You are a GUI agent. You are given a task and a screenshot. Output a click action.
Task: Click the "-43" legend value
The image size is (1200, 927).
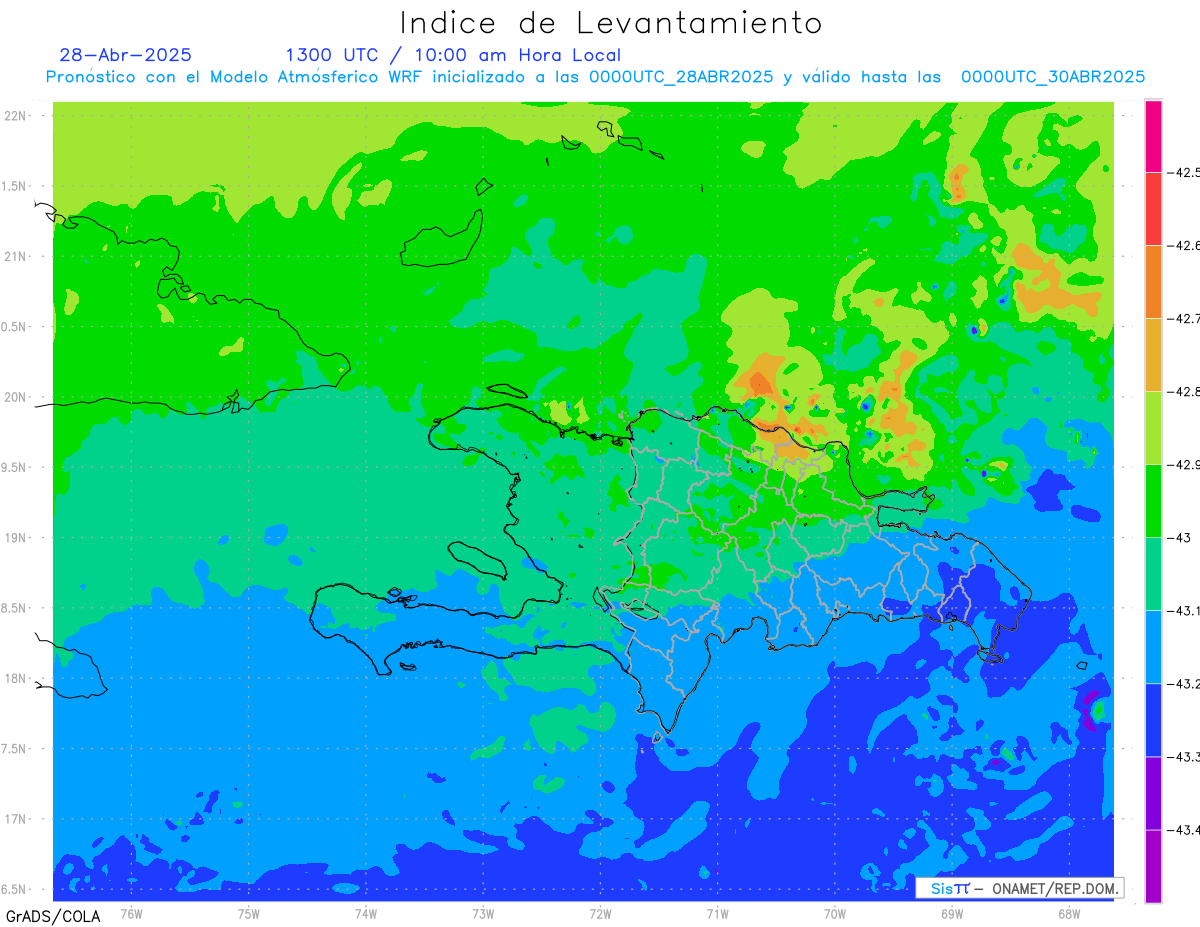point(1180,537)
